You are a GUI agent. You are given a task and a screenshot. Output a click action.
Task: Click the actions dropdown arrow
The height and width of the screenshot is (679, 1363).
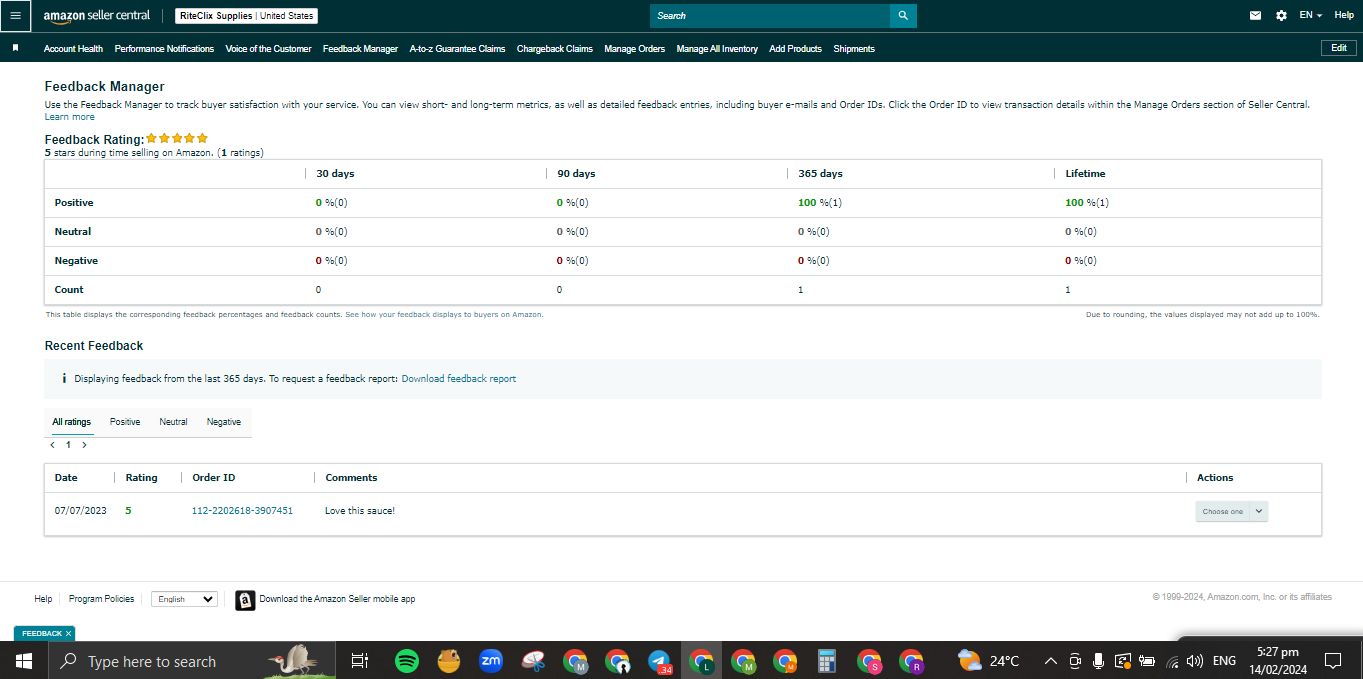[x=1259, y=511]
